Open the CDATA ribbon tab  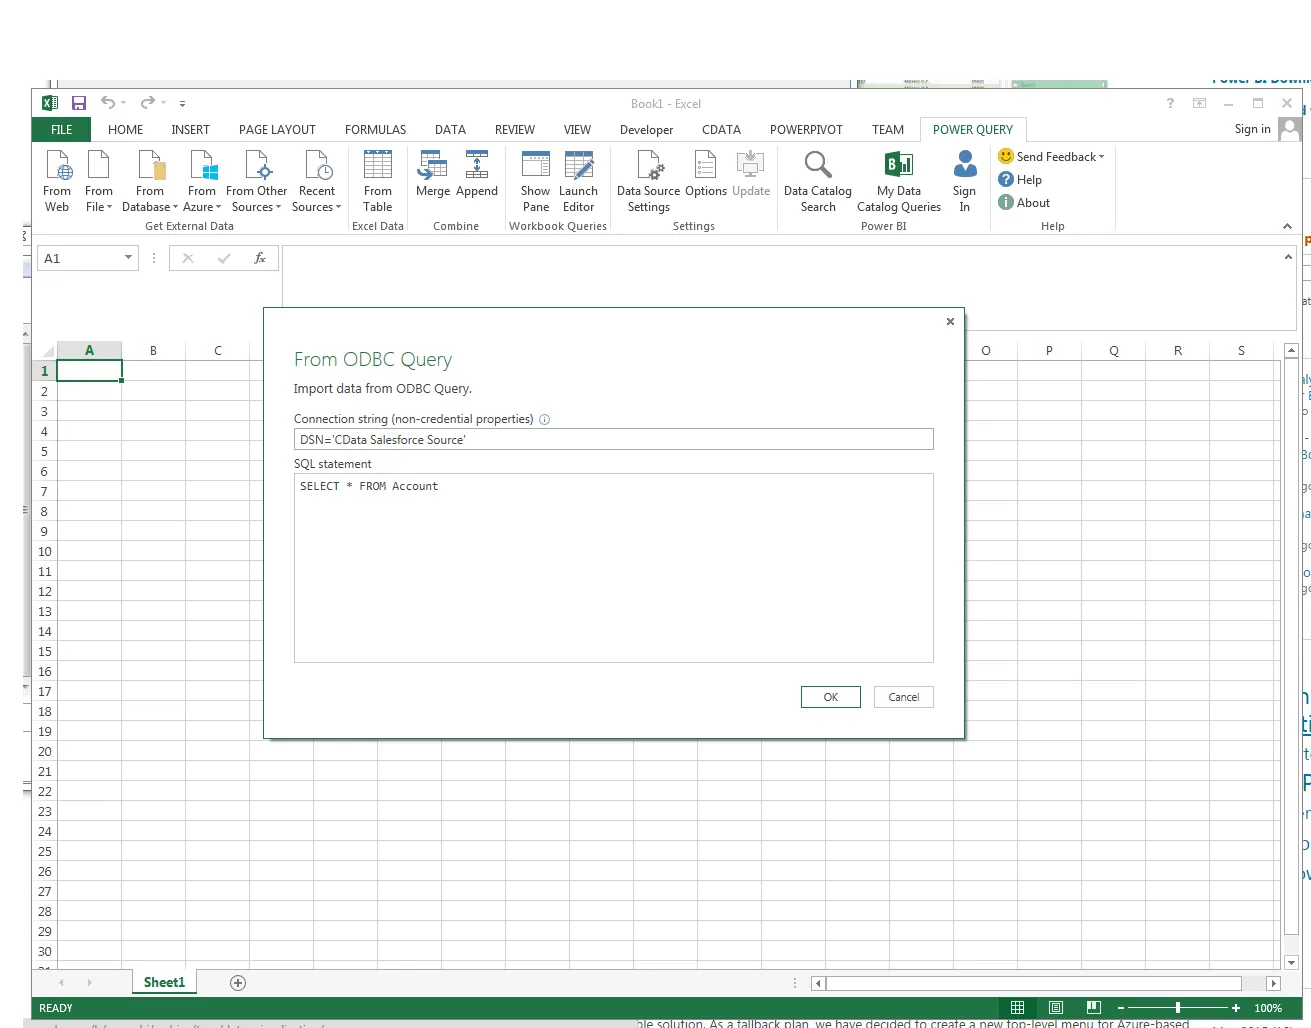click(x=721, y=129)
